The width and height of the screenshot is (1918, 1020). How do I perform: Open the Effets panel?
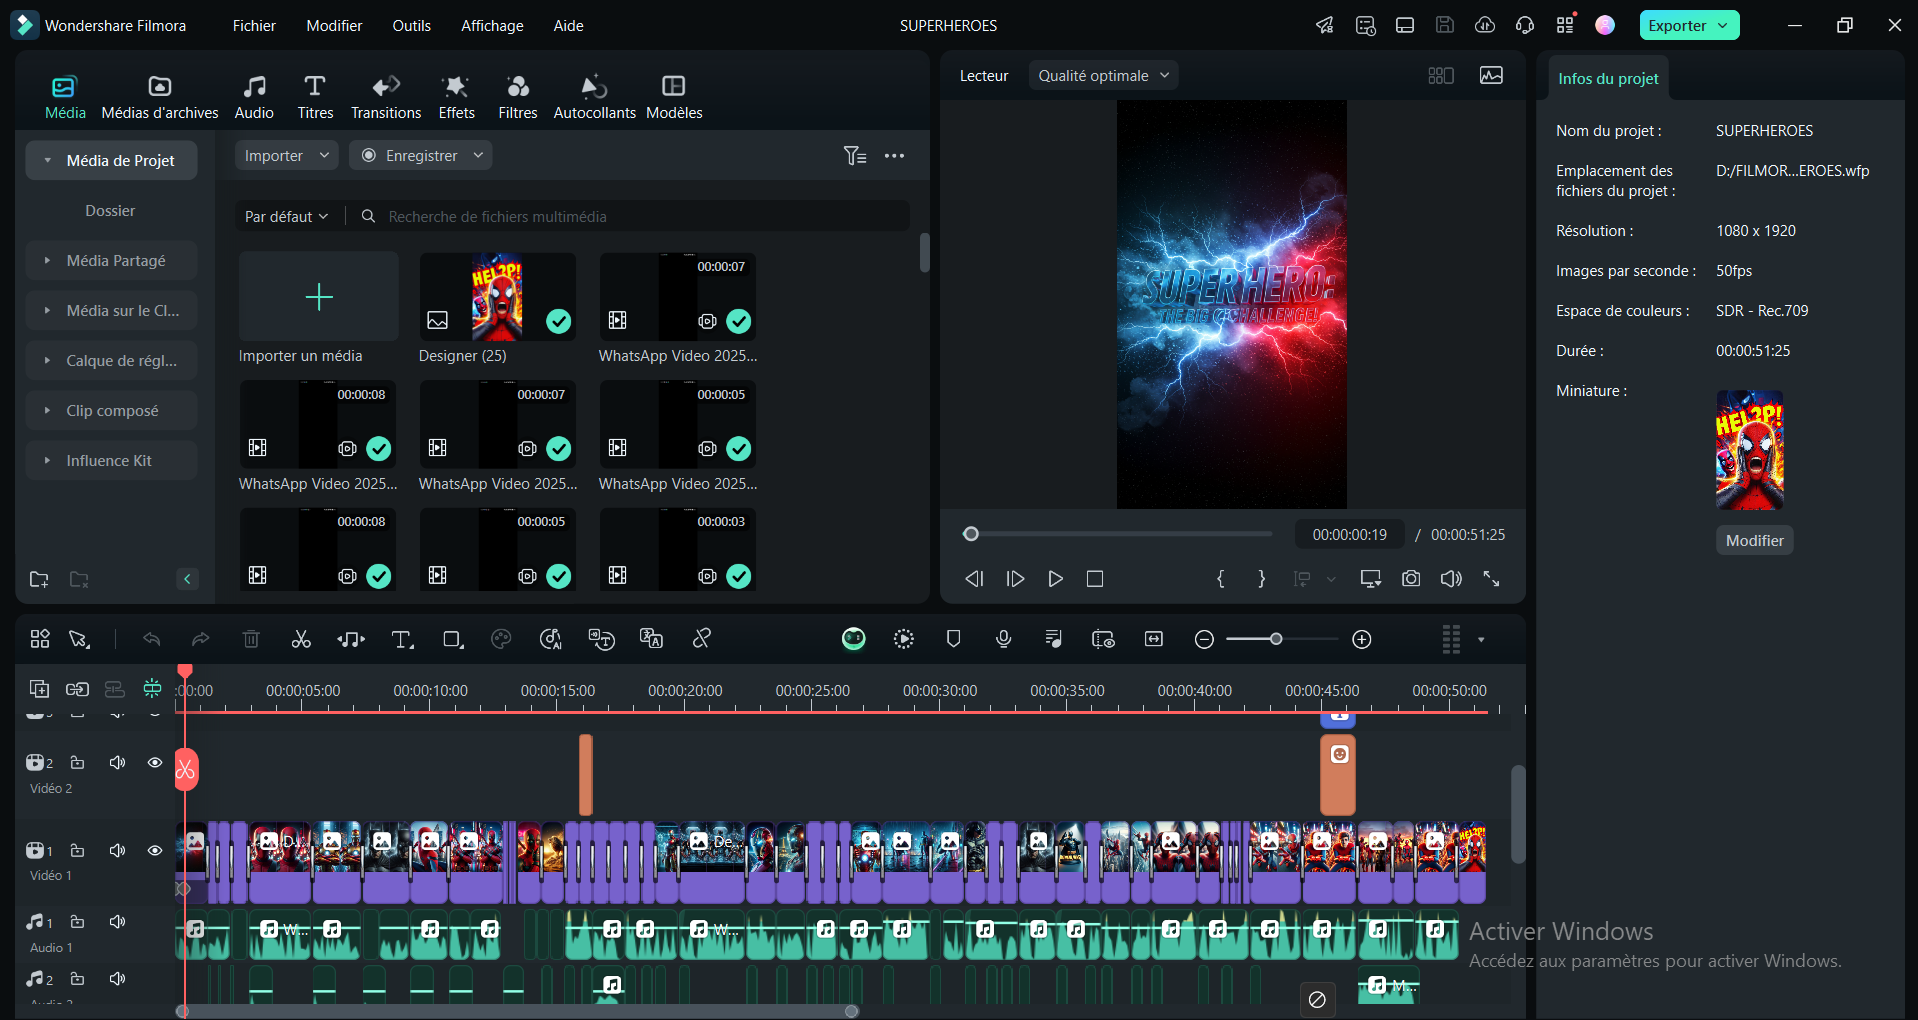[456, 97]
